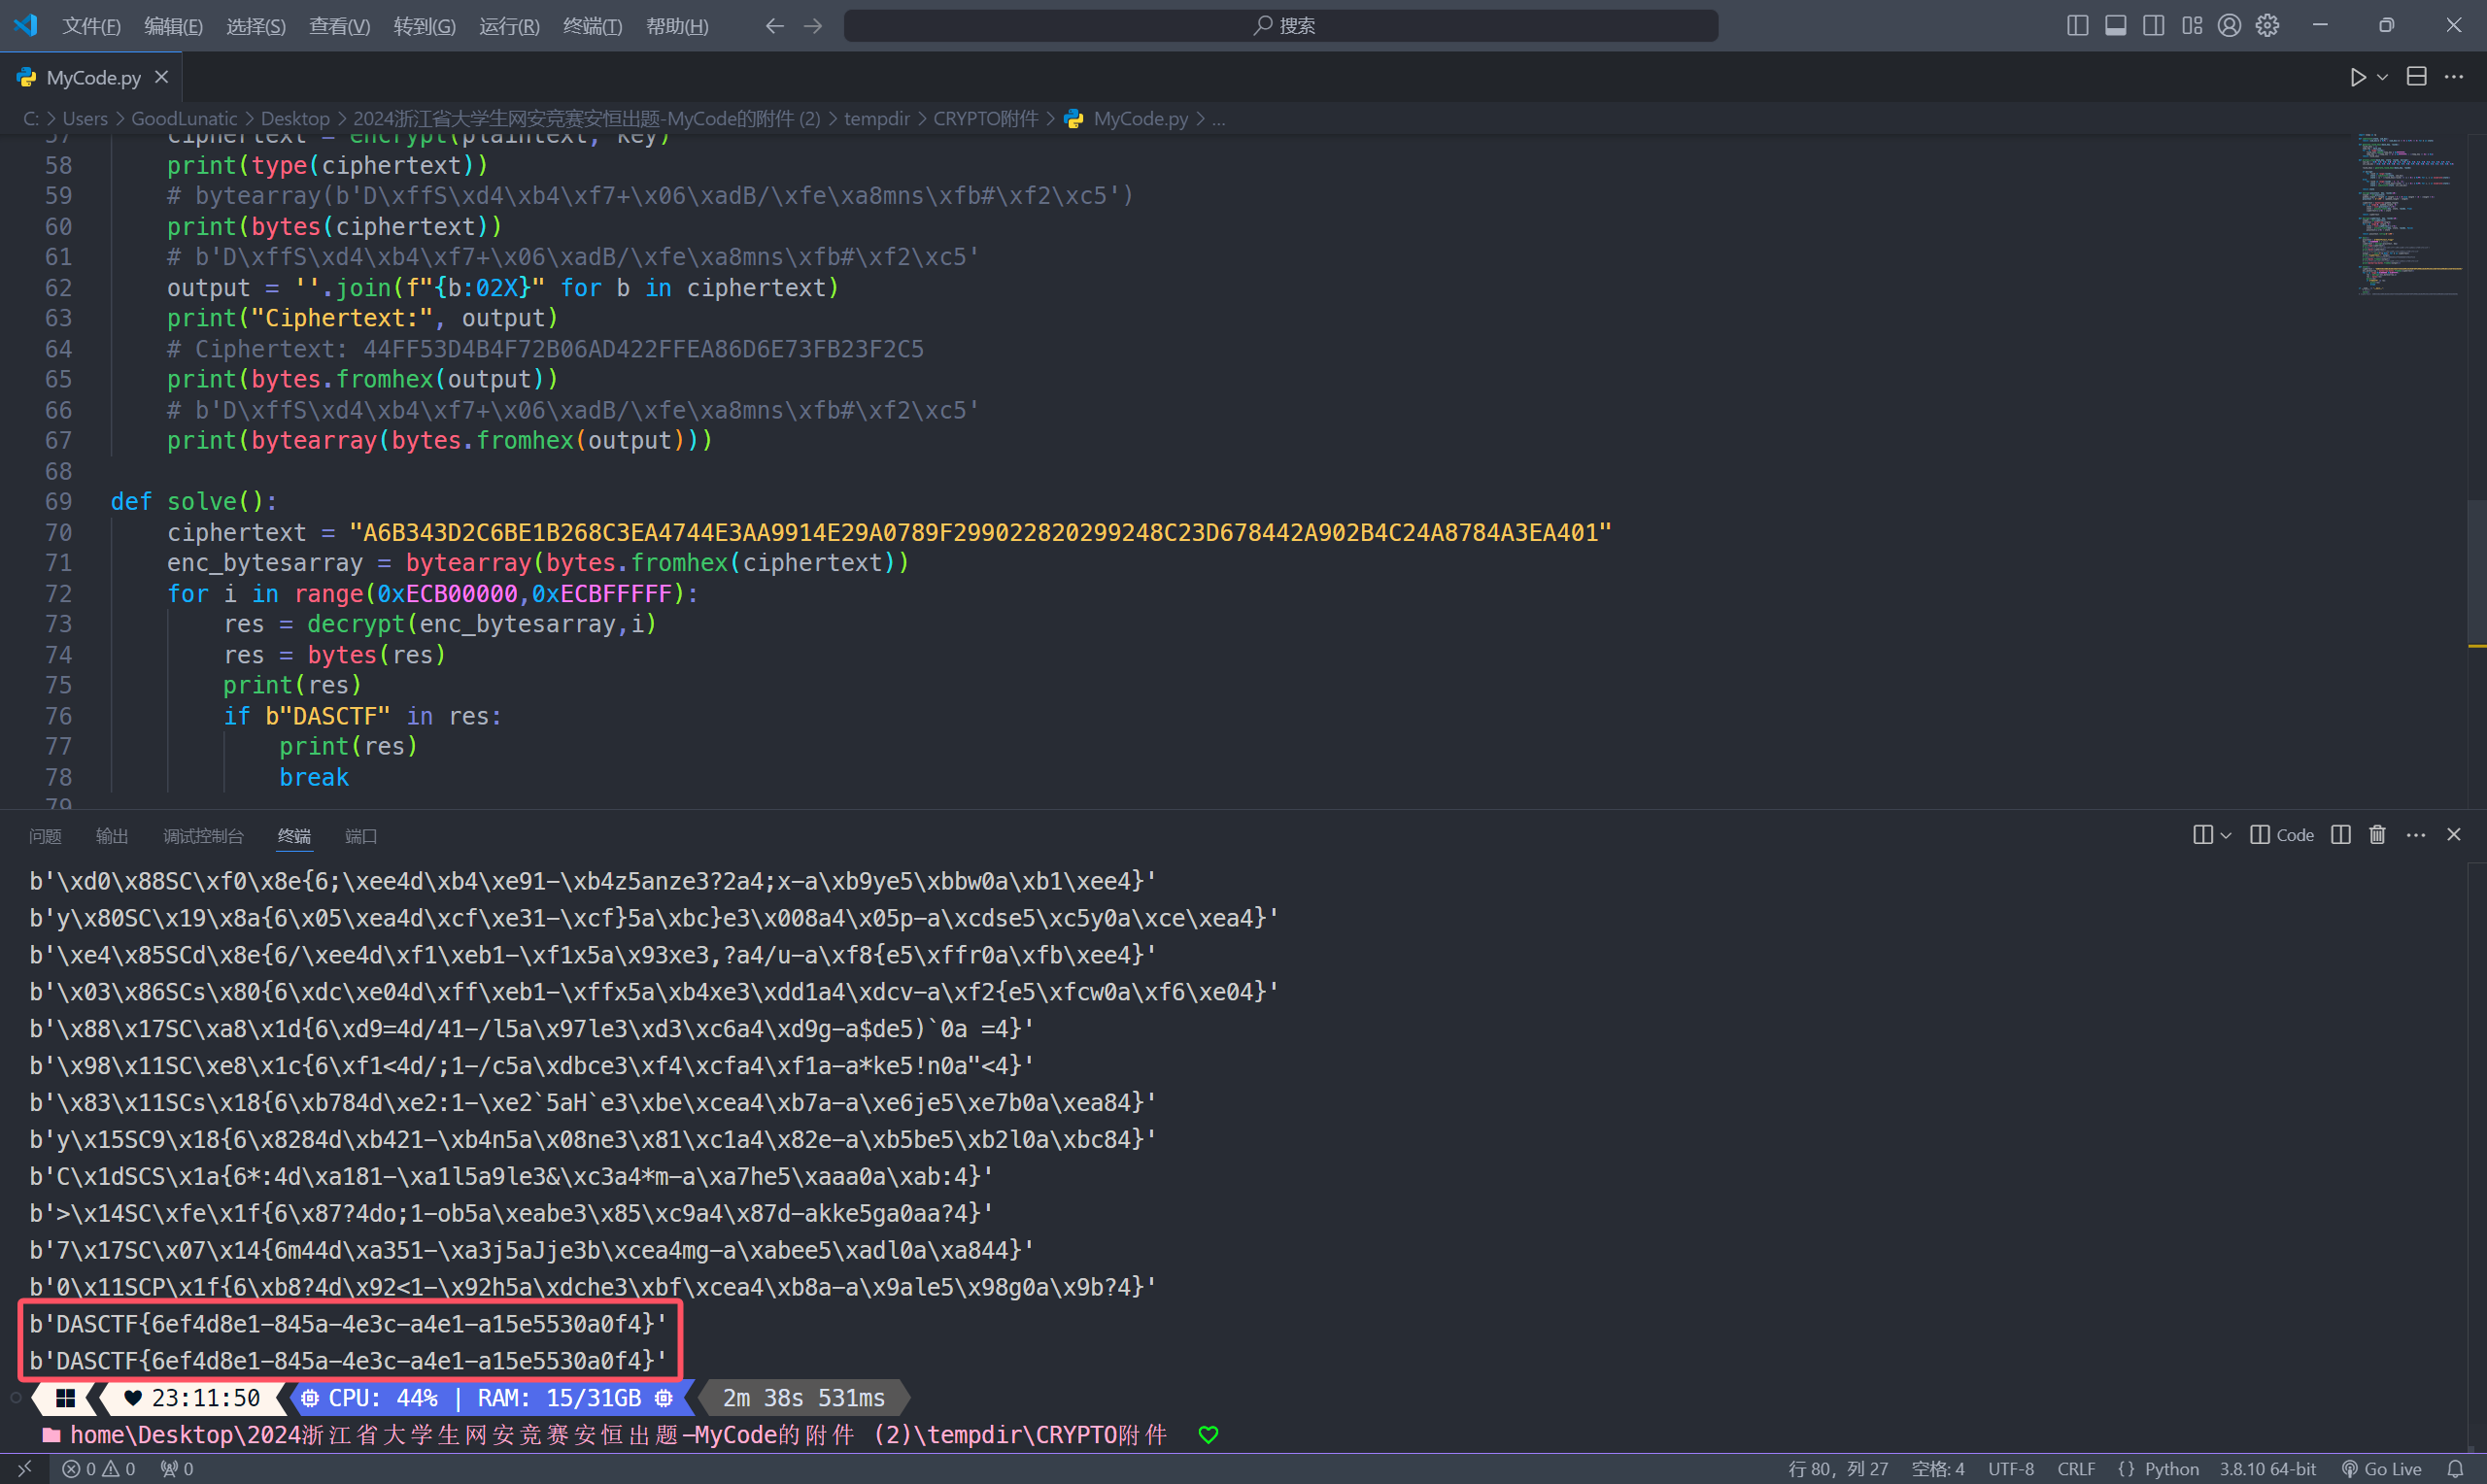Expand the run options dropdown arrow
The height and width of the screenshot is (1484, 2487).
[2382, 77]
